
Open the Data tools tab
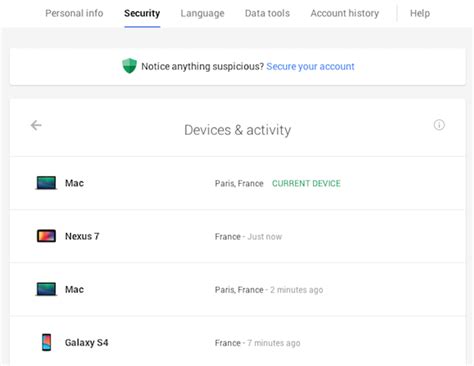267,13
